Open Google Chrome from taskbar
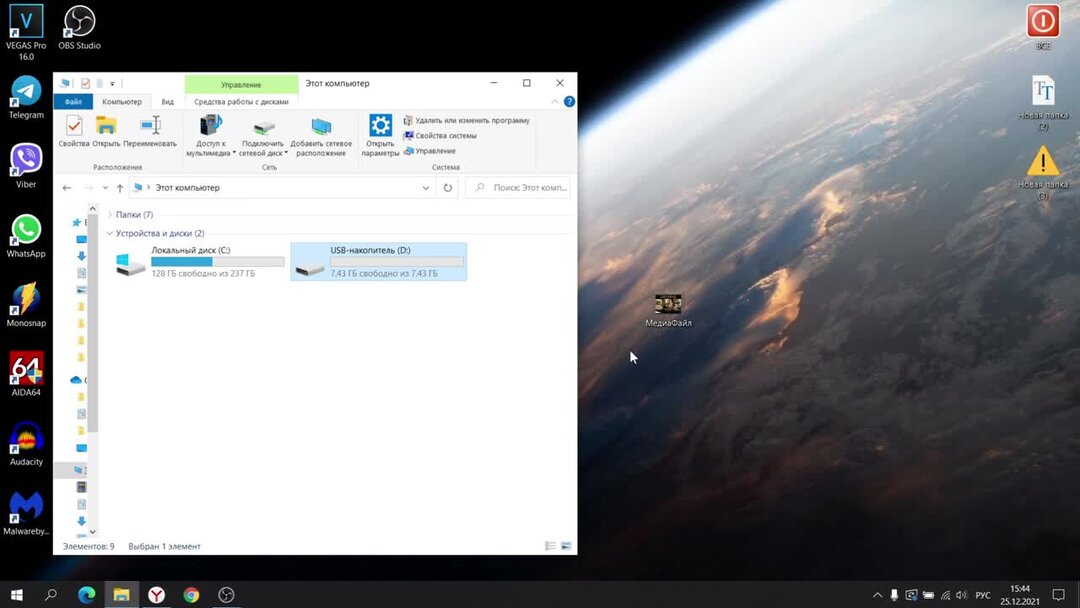Viewport: 1080px width, 608px height. [191, 594]
